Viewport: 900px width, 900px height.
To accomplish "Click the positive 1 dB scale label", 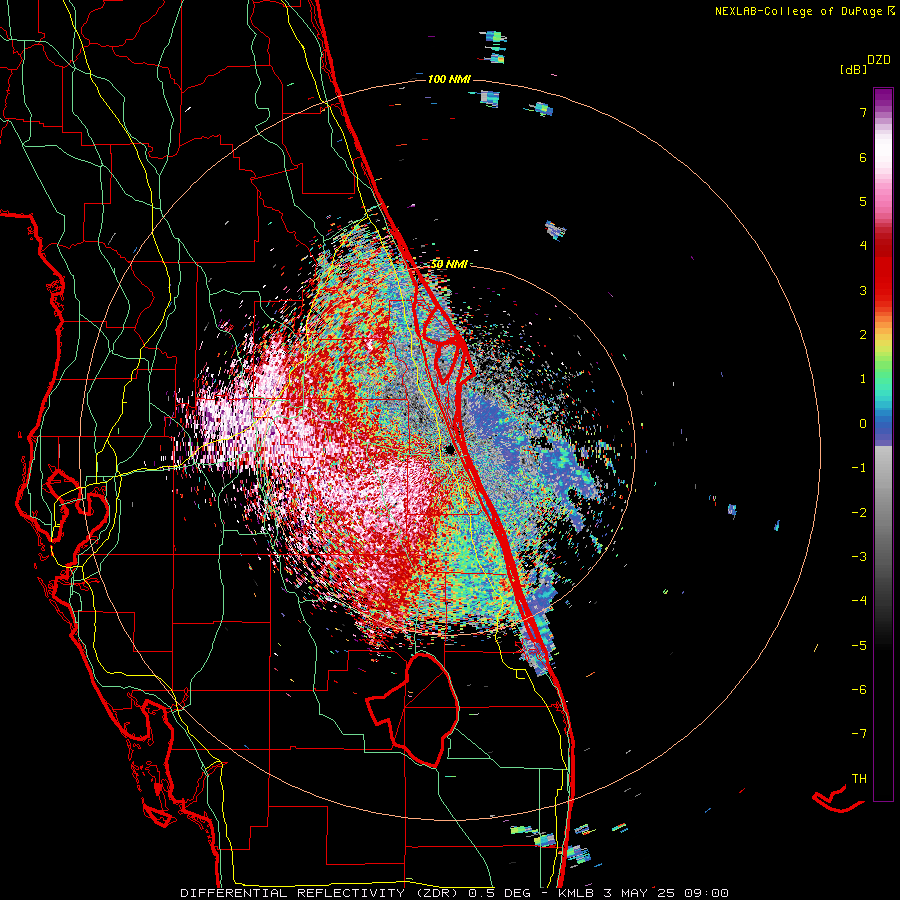I will [x=863, y=379].
